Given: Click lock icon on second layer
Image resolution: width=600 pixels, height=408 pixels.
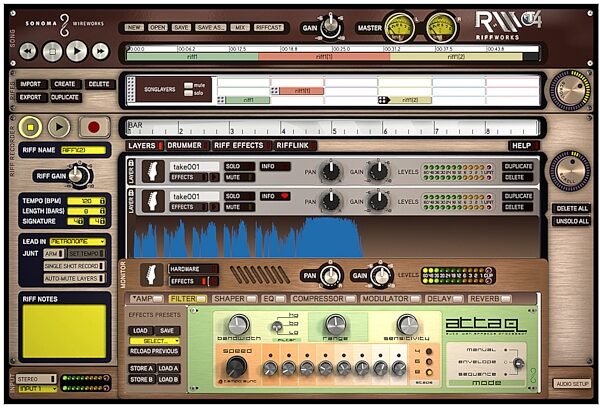Looking at the screenshot, I should [131, 193].
